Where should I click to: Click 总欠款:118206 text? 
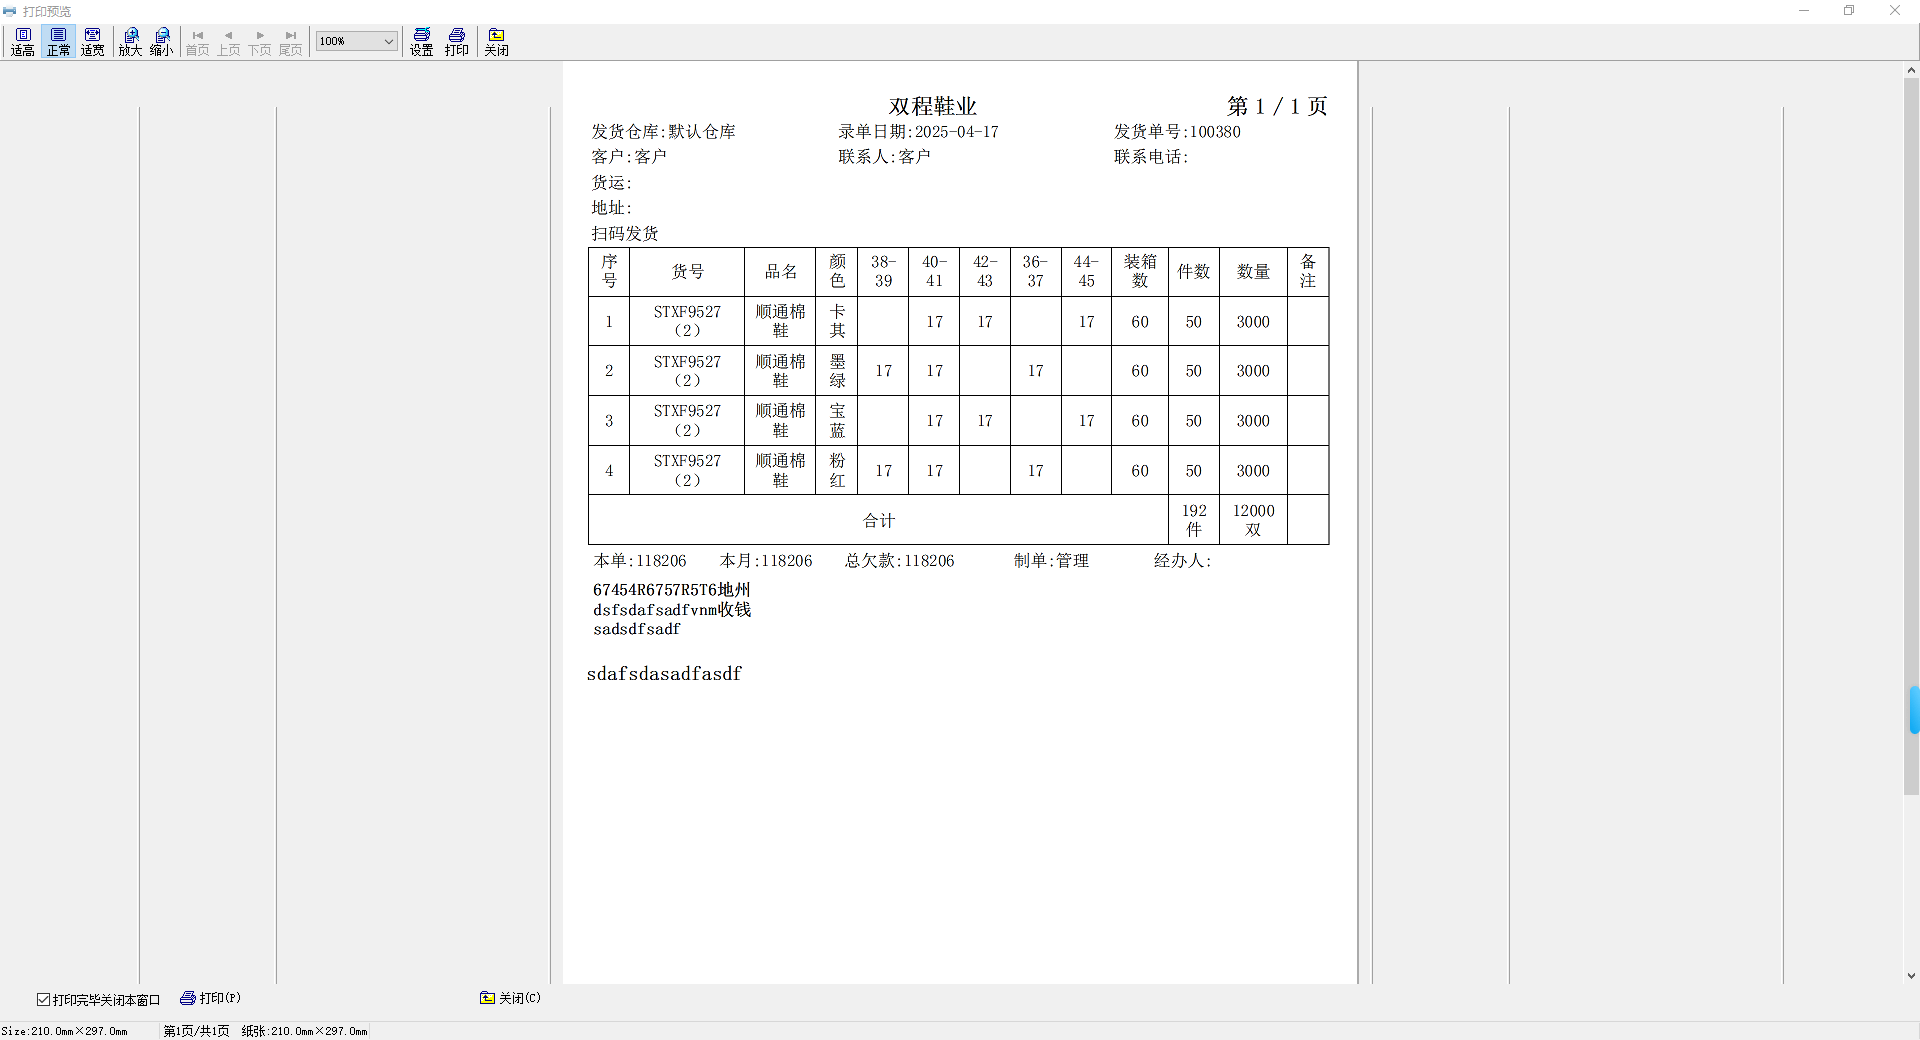click(899, 561)
